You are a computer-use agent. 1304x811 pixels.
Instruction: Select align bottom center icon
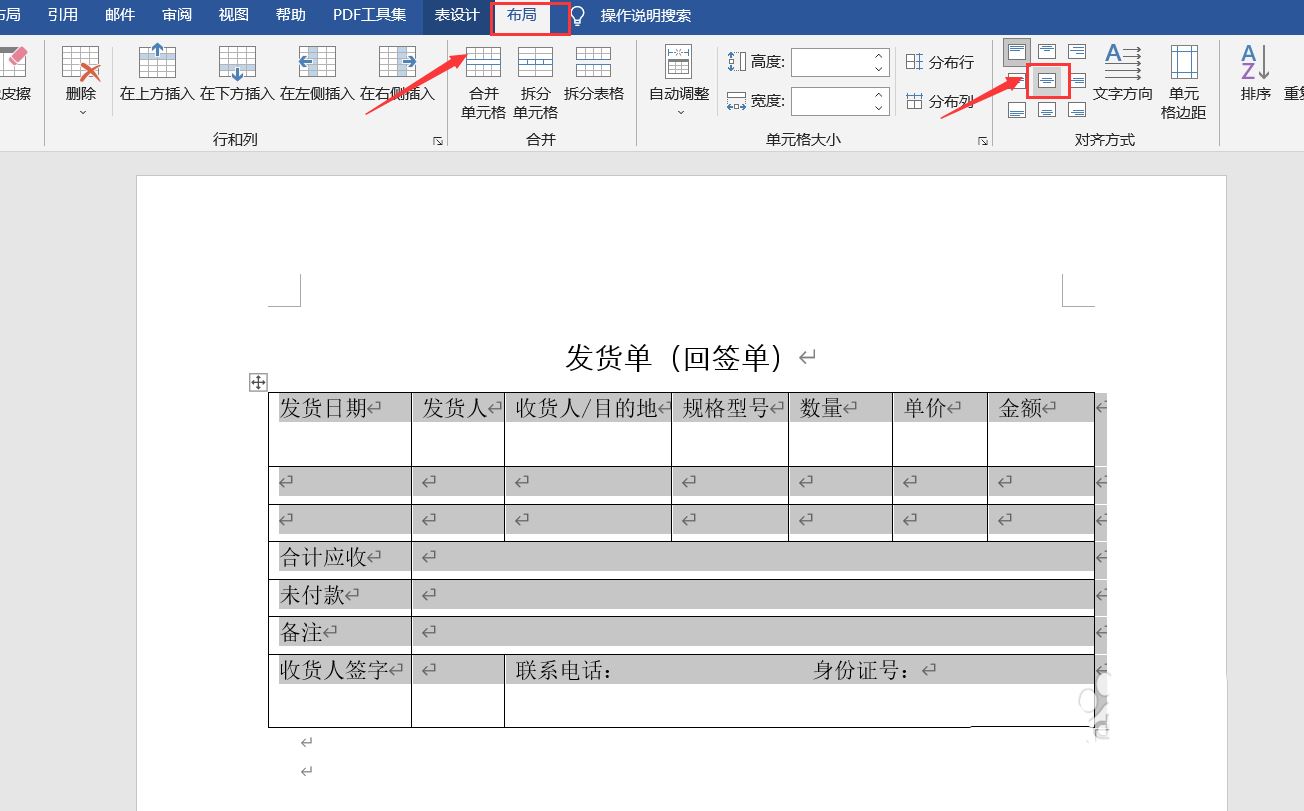point(1047,109)
